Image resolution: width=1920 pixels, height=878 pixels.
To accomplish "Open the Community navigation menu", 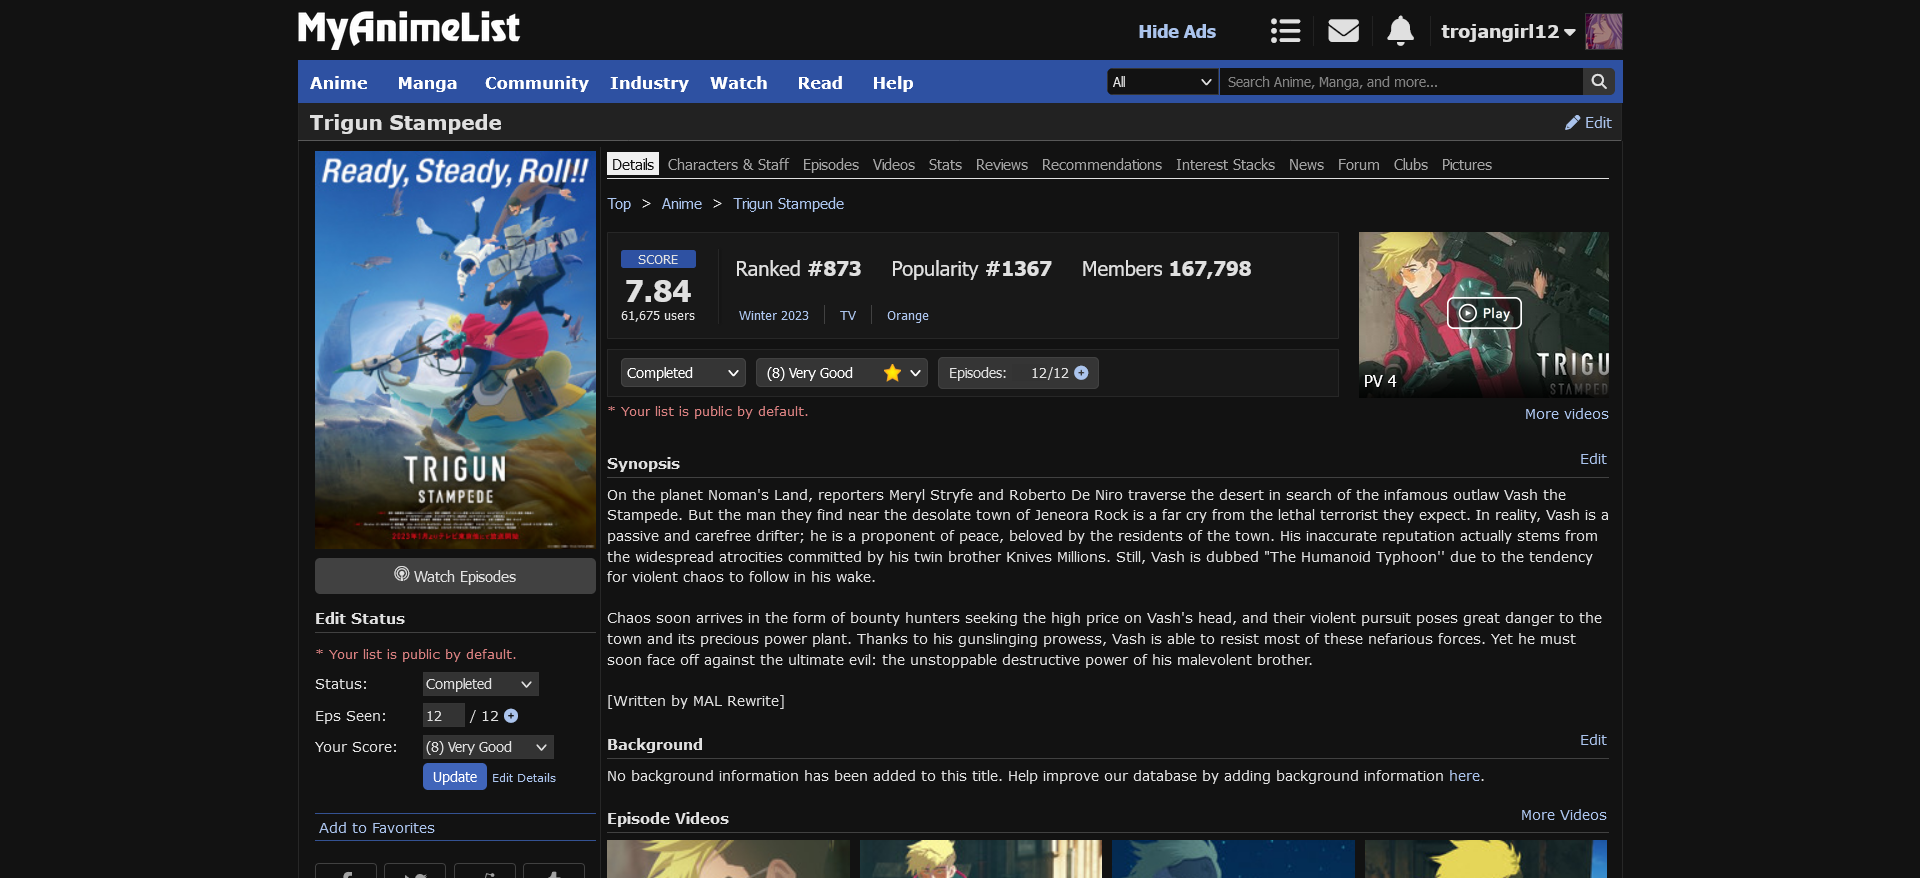I will click(537, 83).
